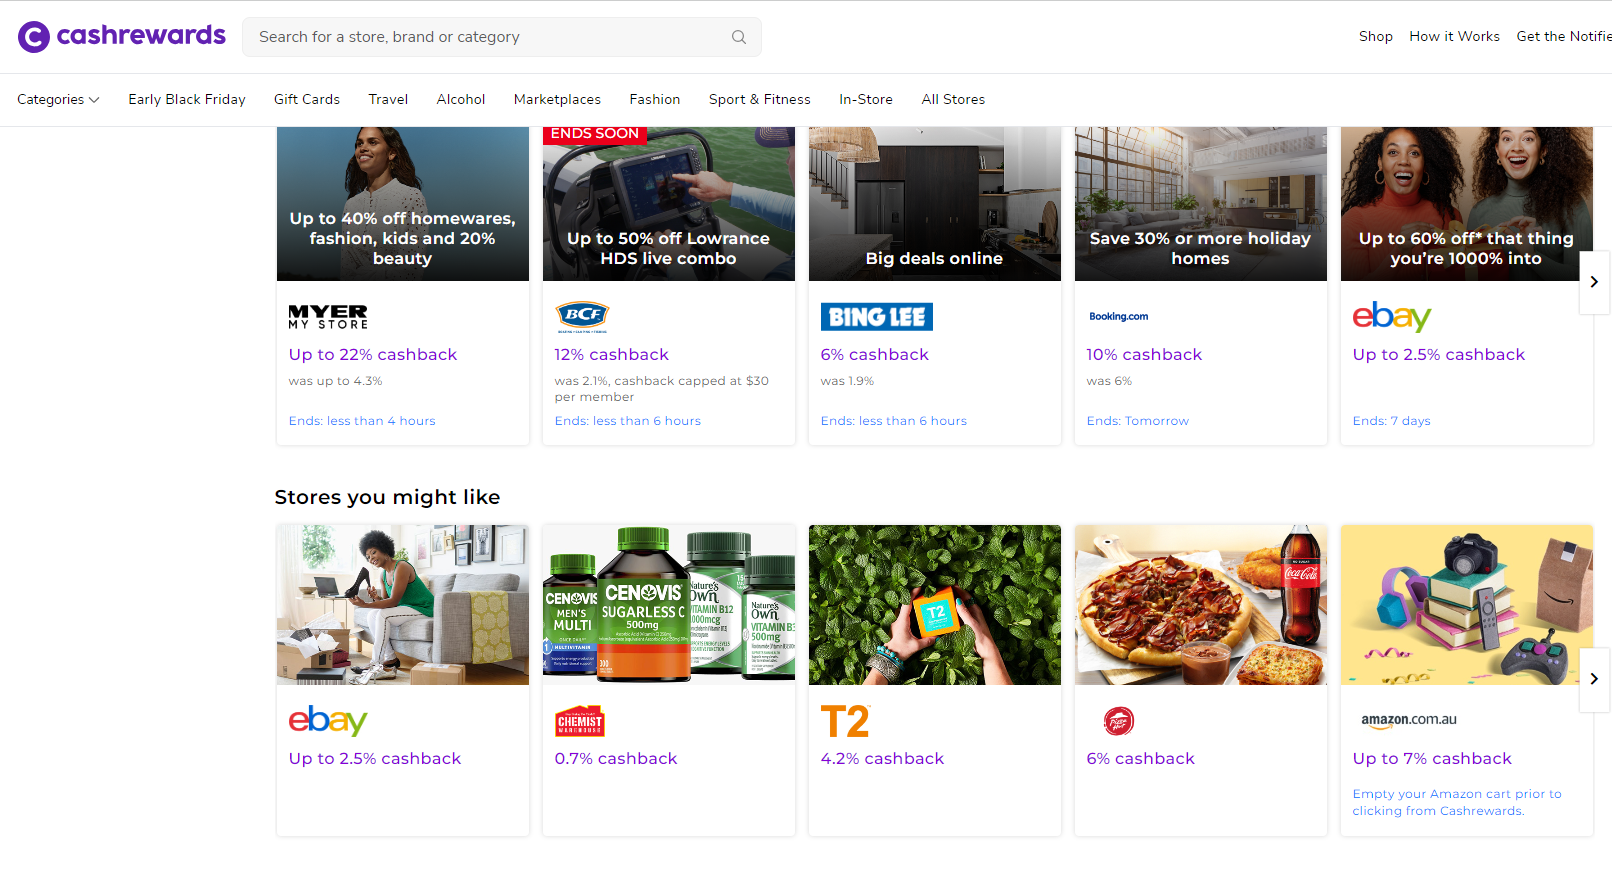Open eBay 60% off deal image
The image size is (1612, 871).
(x=1467, y=204)
